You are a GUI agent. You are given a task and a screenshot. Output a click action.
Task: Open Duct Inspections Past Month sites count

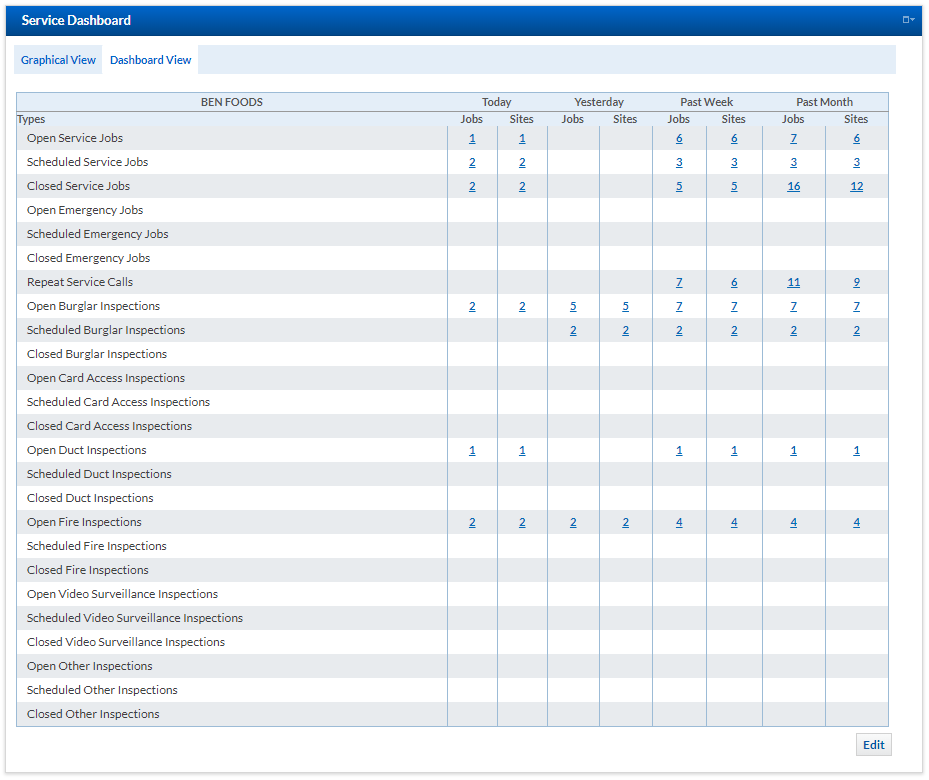coord(856,450)
